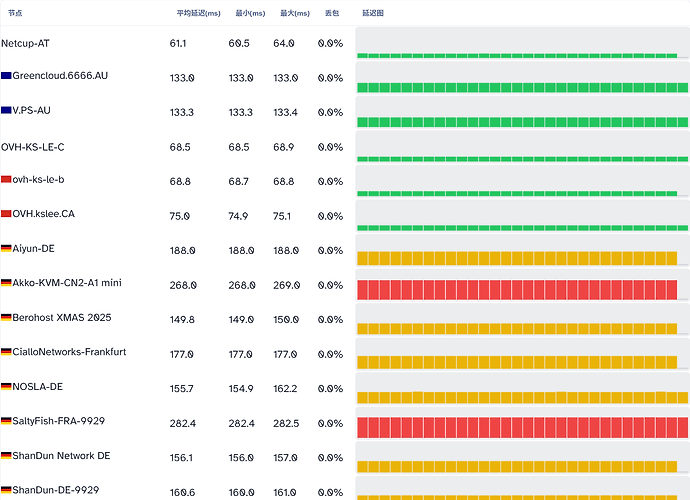690x500 pixels.
Task: Click the 156.1 average for ShanDun Network DE
Action: point(181,458)
